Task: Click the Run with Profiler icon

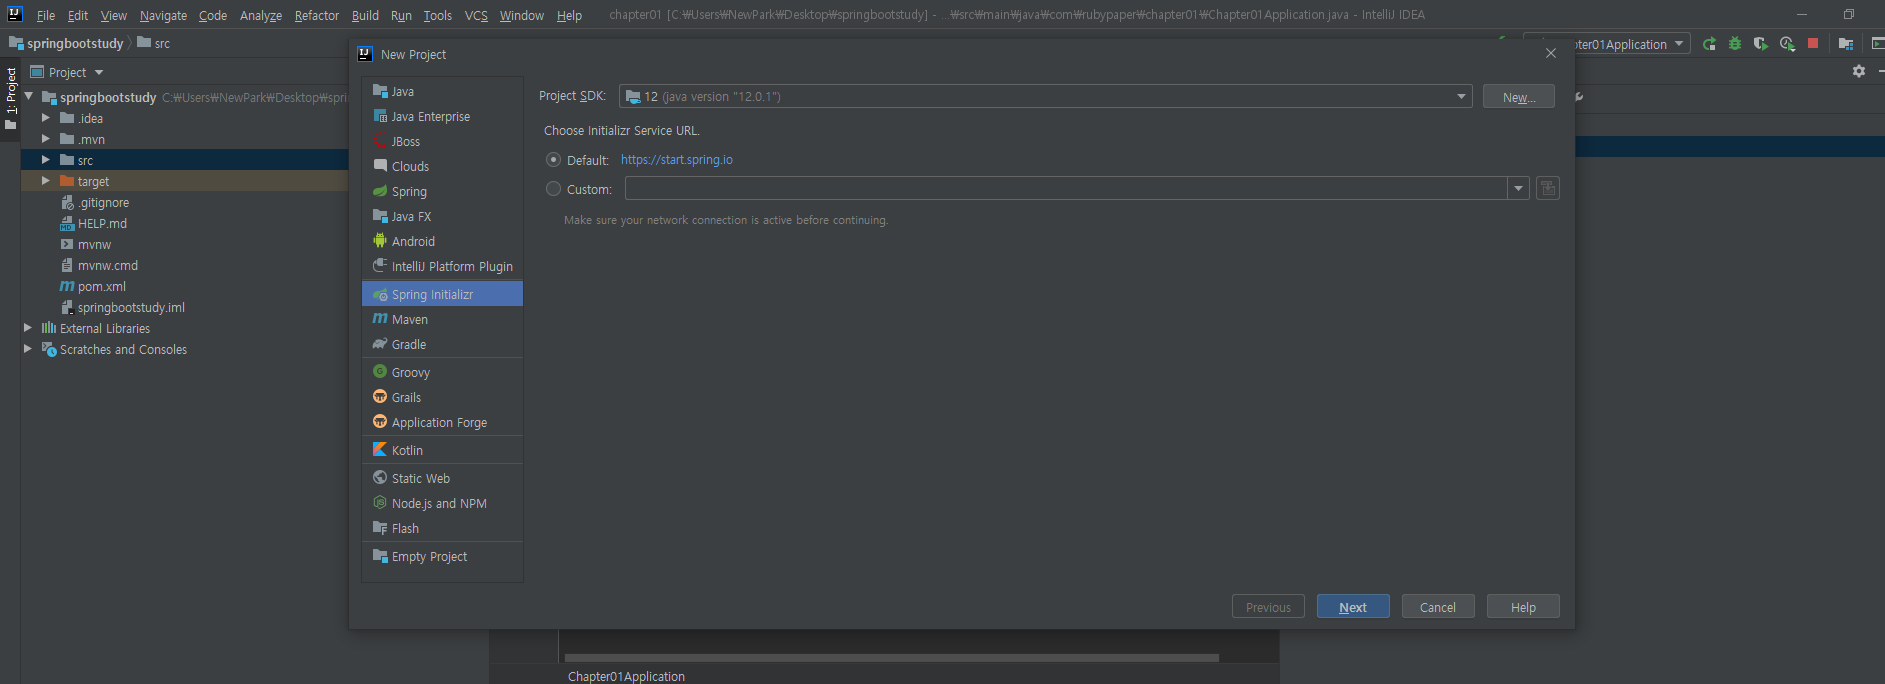Action: (1787, 44)
